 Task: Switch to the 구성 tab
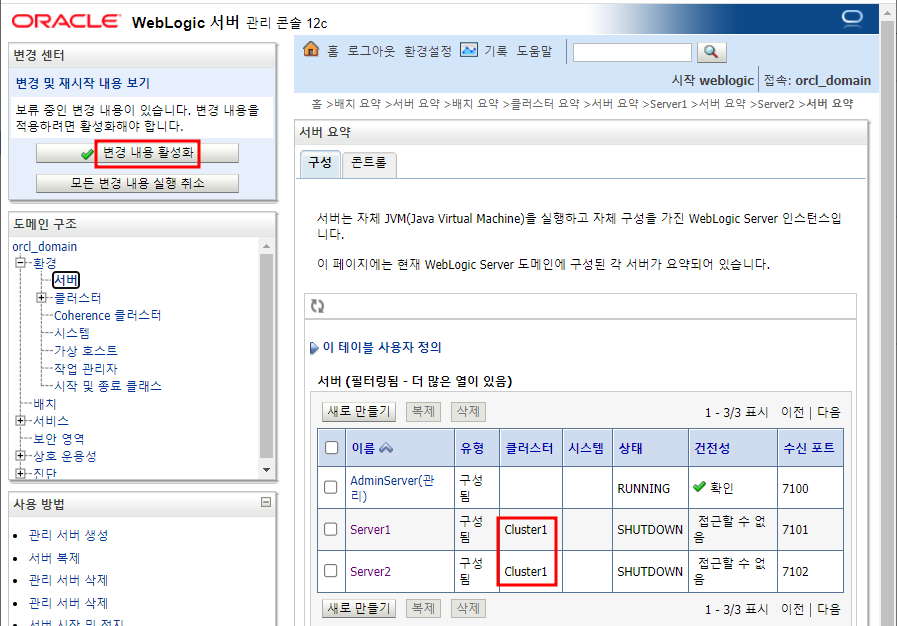tap(320, 163)
